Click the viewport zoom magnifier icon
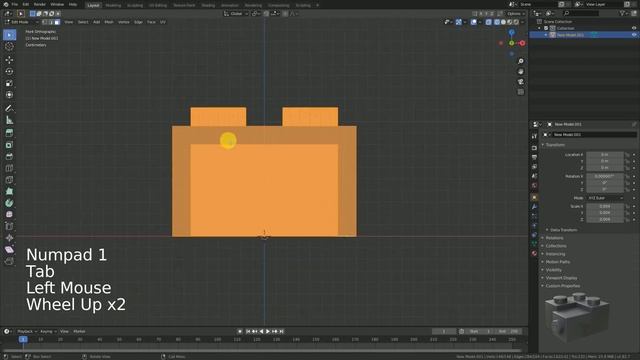The height and width of the screenshot is (360, 640). [520, 61]
